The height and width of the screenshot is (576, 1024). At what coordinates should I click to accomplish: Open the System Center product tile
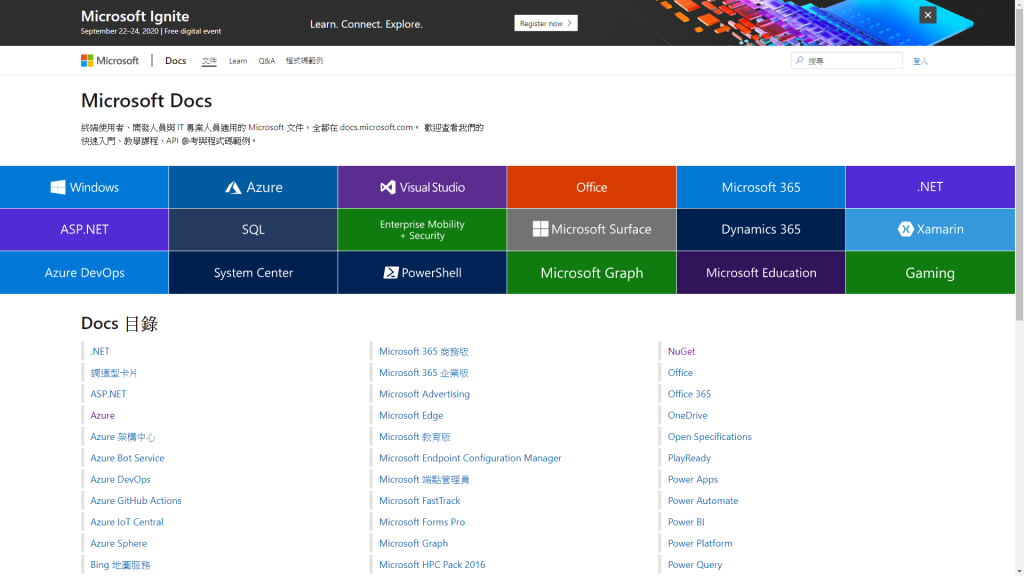click(253, 273)
